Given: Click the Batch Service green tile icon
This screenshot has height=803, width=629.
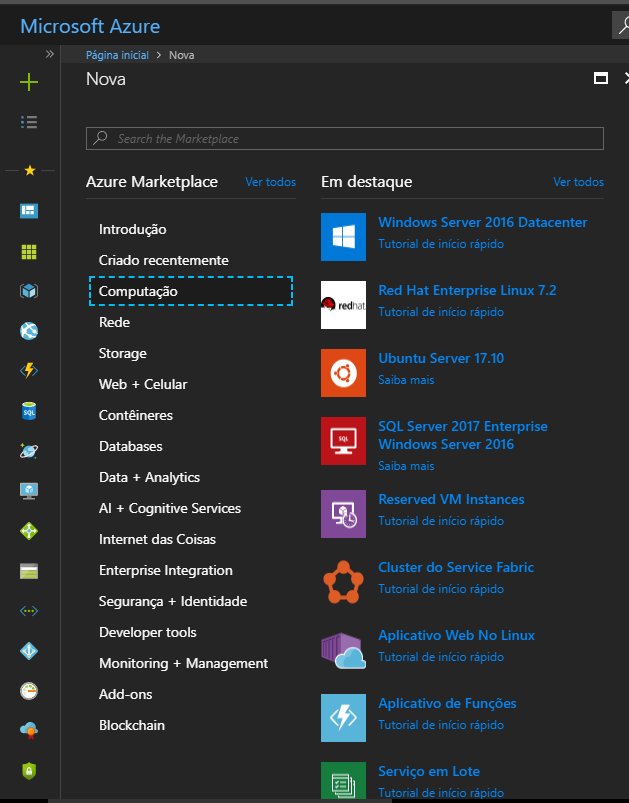Looking at the screenshot, I should 343,780.
